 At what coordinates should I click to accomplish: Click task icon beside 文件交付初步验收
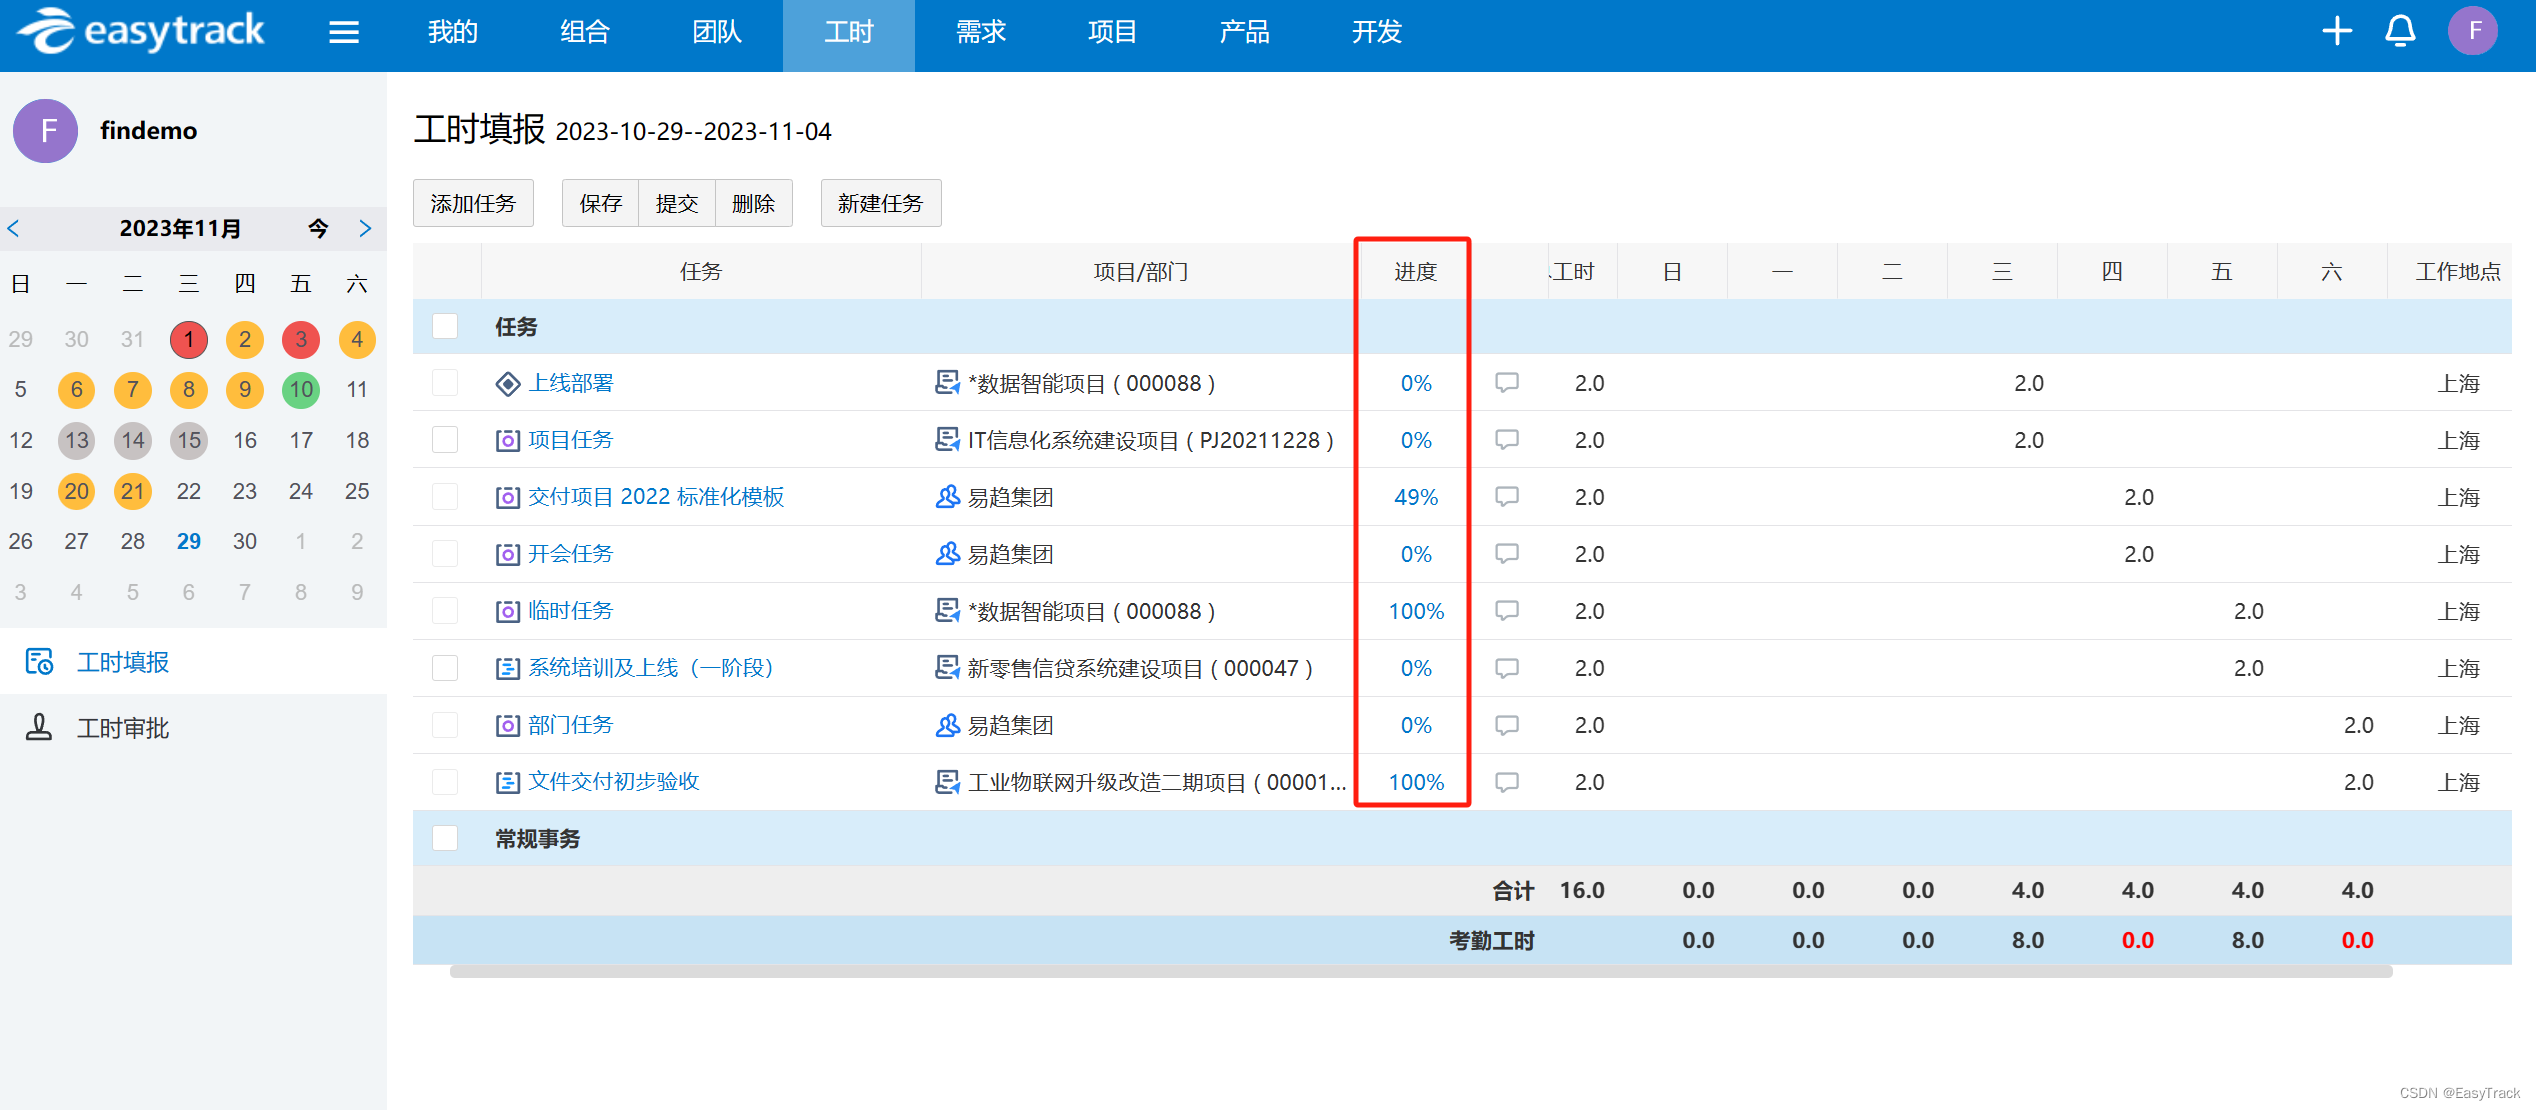pyautogui.click(x=508, y=783)
